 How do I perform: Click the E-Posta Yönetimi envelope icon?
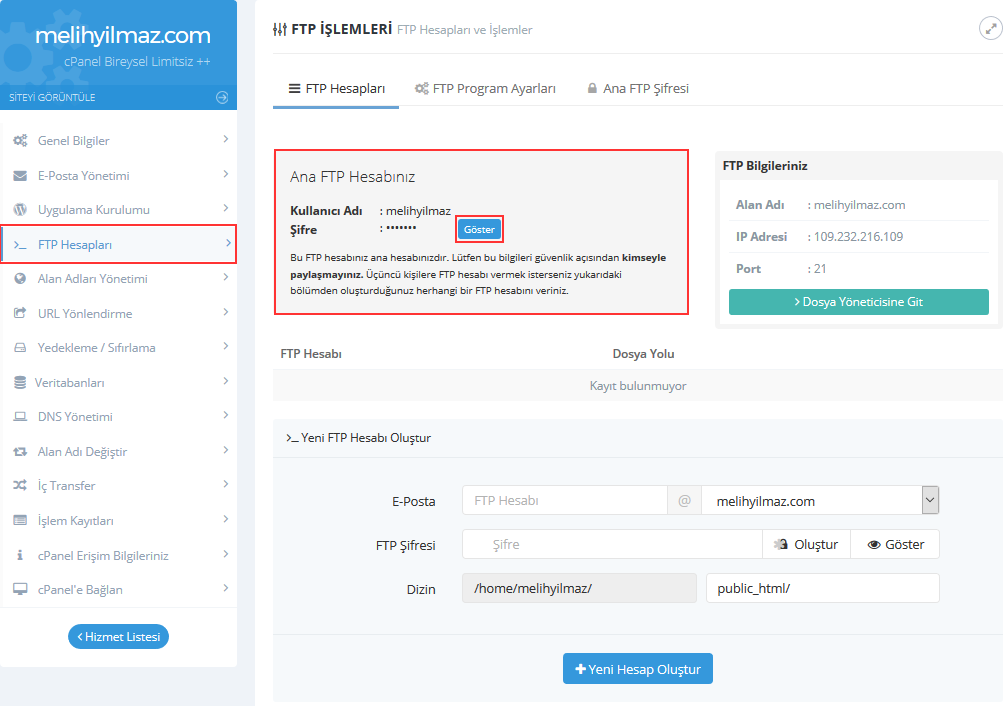coord(20,176)
